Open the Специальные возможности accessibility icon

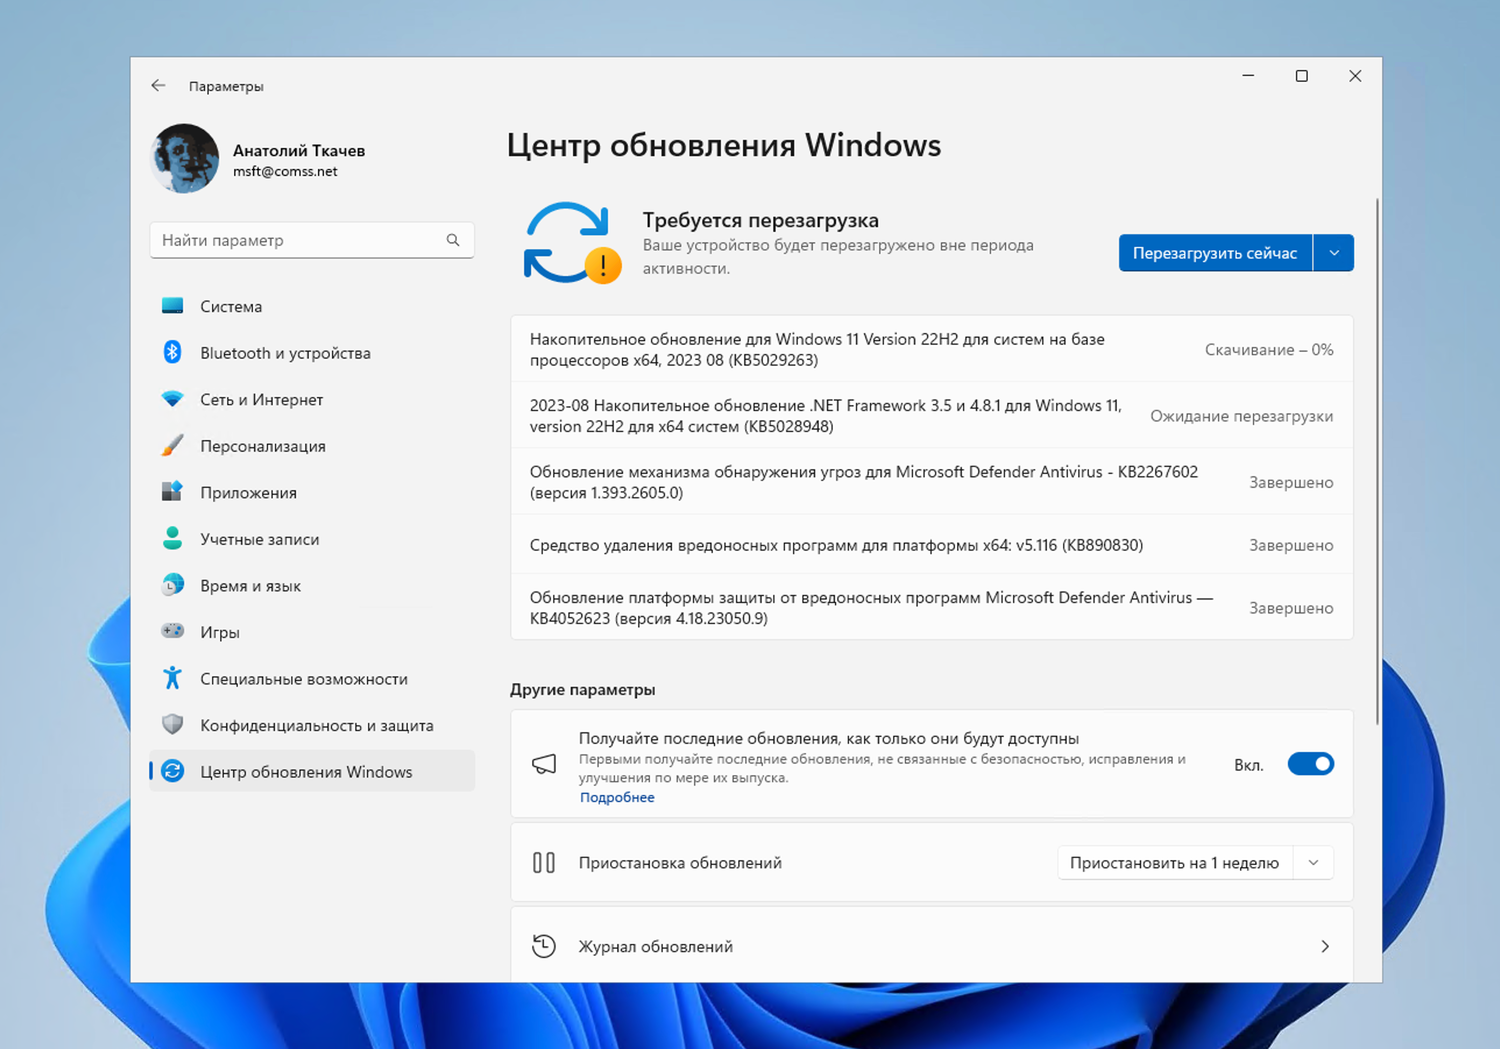(x=172, y=678)
